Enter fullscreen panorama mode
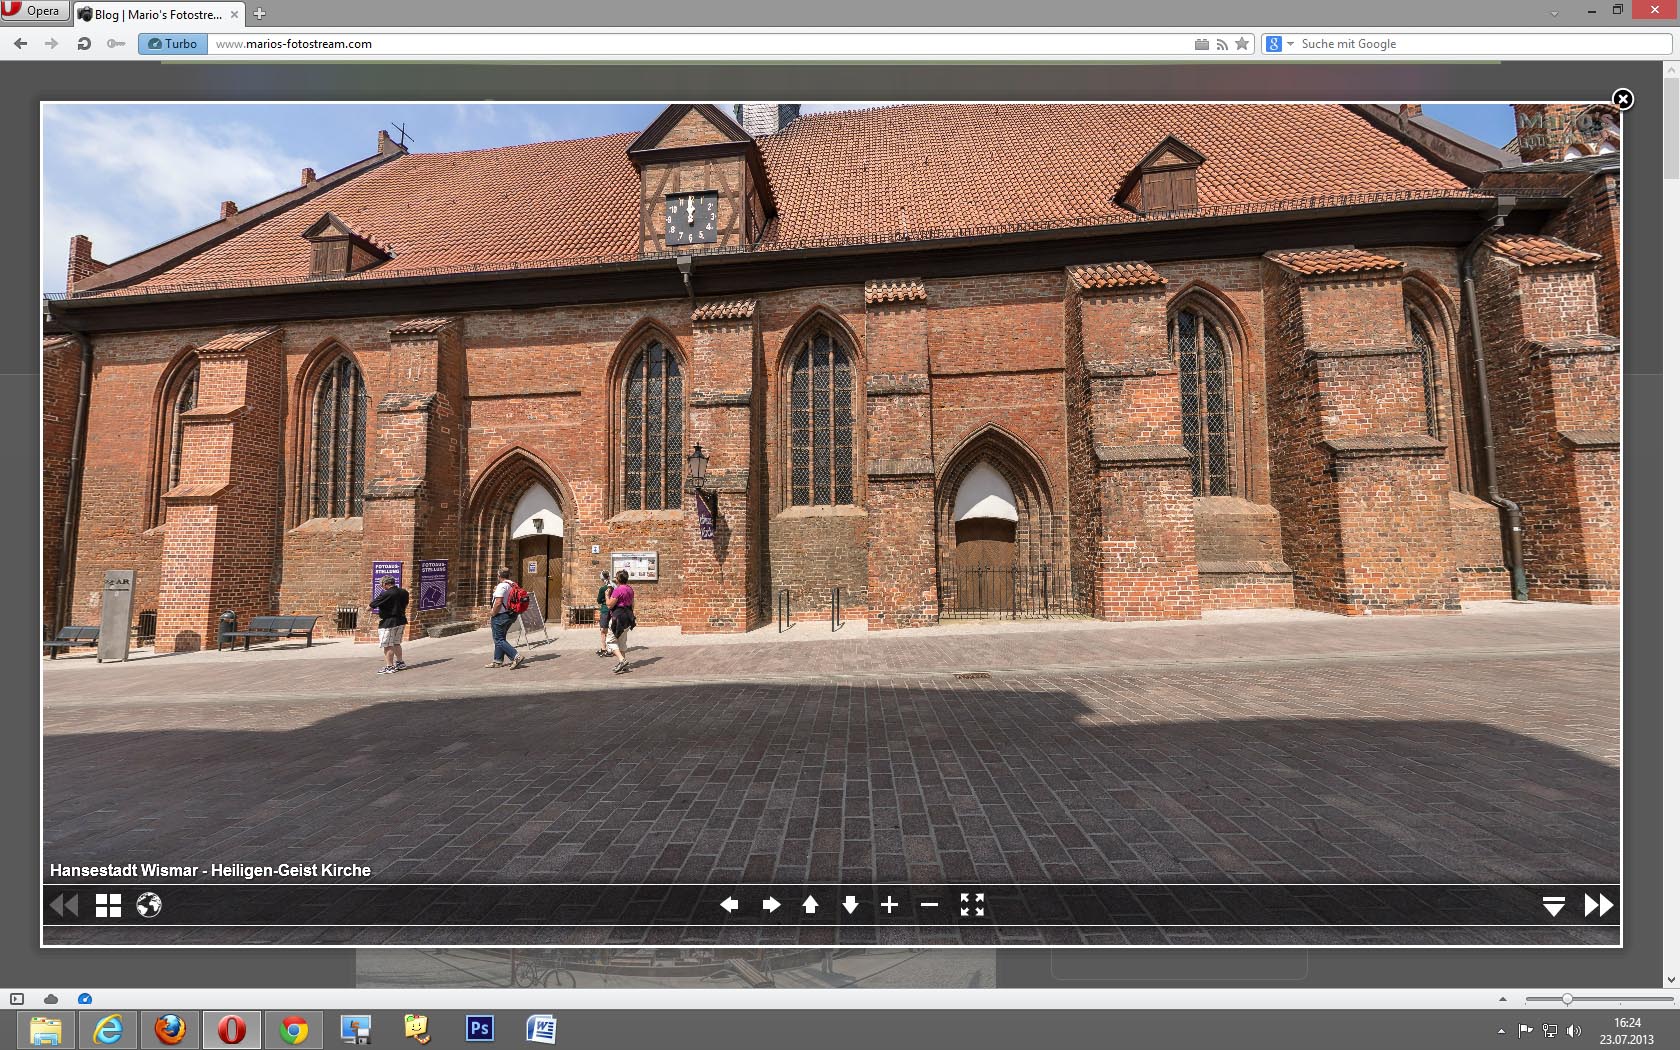The image size is (1680, 1050). click(972, 905)
